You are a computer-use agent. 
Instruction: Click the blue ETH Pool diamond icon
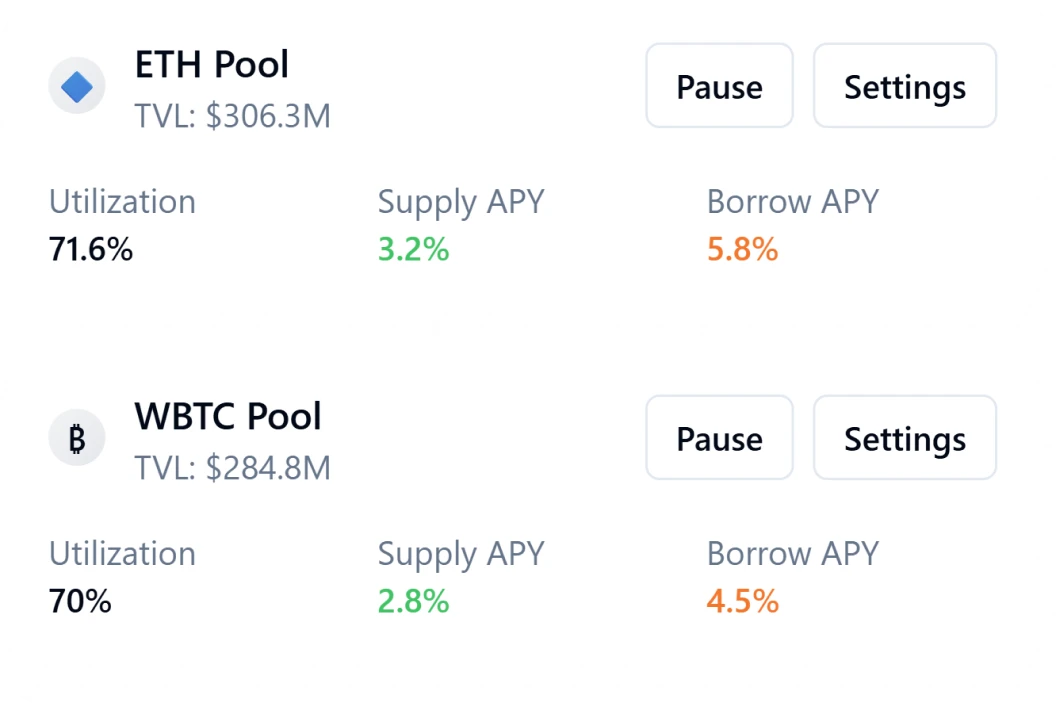point(77,85)
